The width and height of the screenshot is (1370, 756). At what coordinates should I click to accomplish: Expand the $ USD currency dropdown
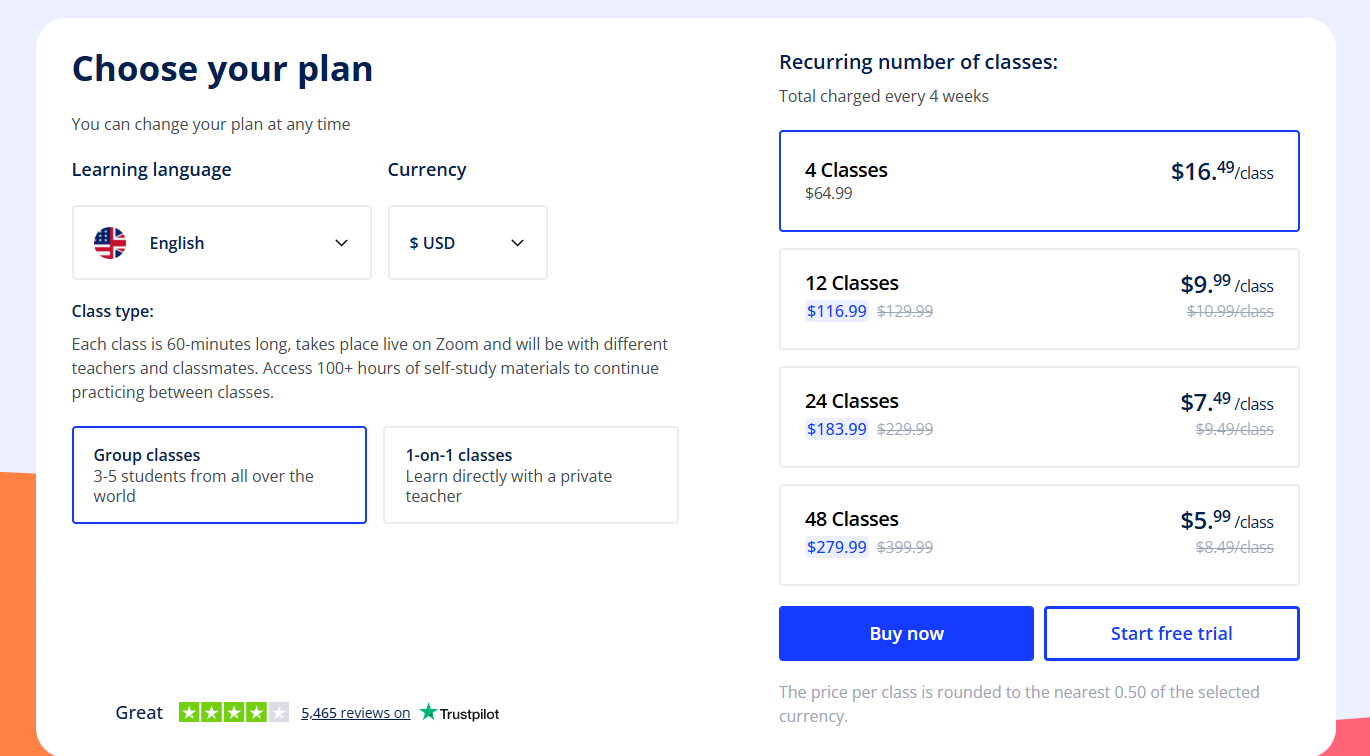click(x=467, y=243)
